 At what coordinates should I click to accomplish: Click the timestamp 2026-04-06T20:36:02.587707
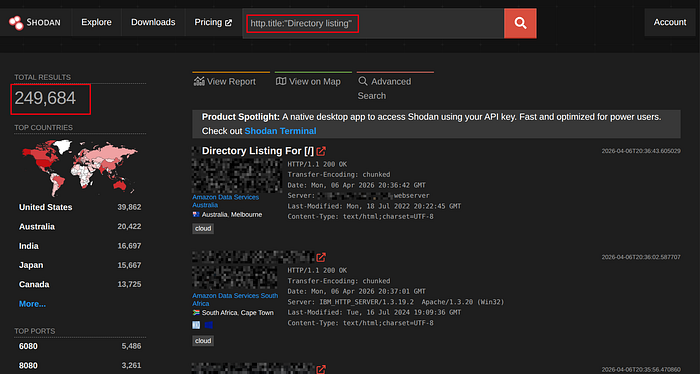pyautogui.click(x=641, y=258)
